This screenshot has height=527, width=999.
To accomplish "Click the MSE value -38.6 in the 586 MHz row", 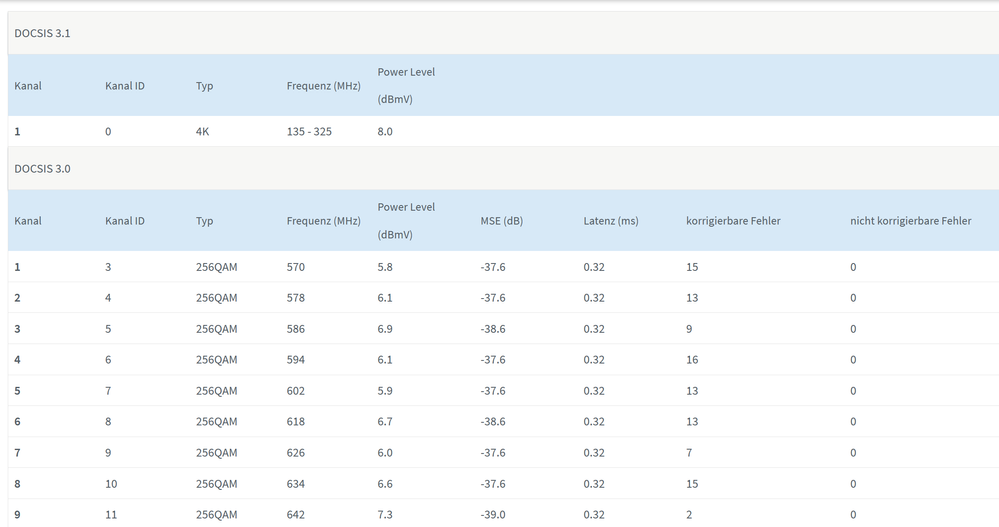I will [492, 329].
